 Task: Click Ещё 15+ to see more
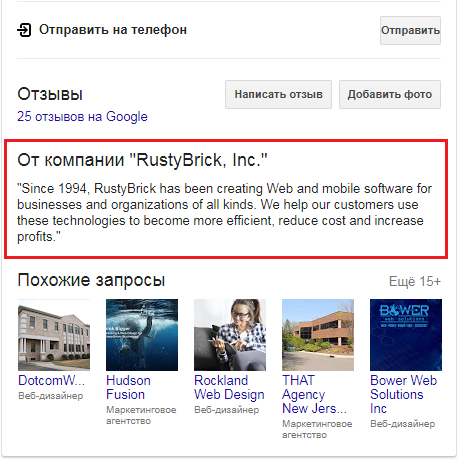(415, 281)
